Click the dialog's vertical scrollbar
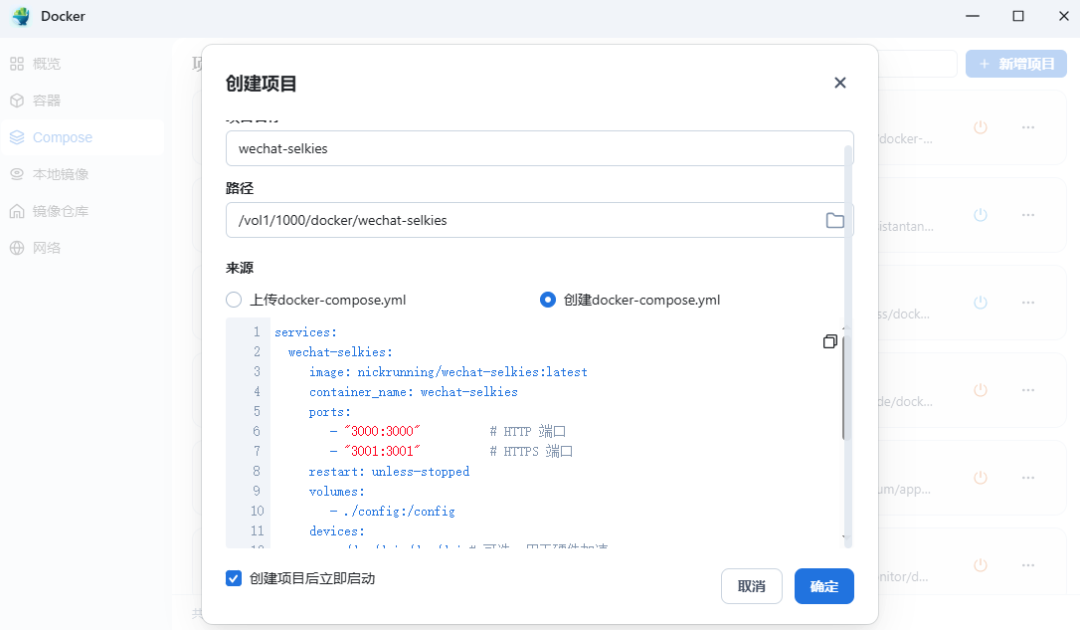The height and width of the screenshot is (630, 1080). pos(849,346)
